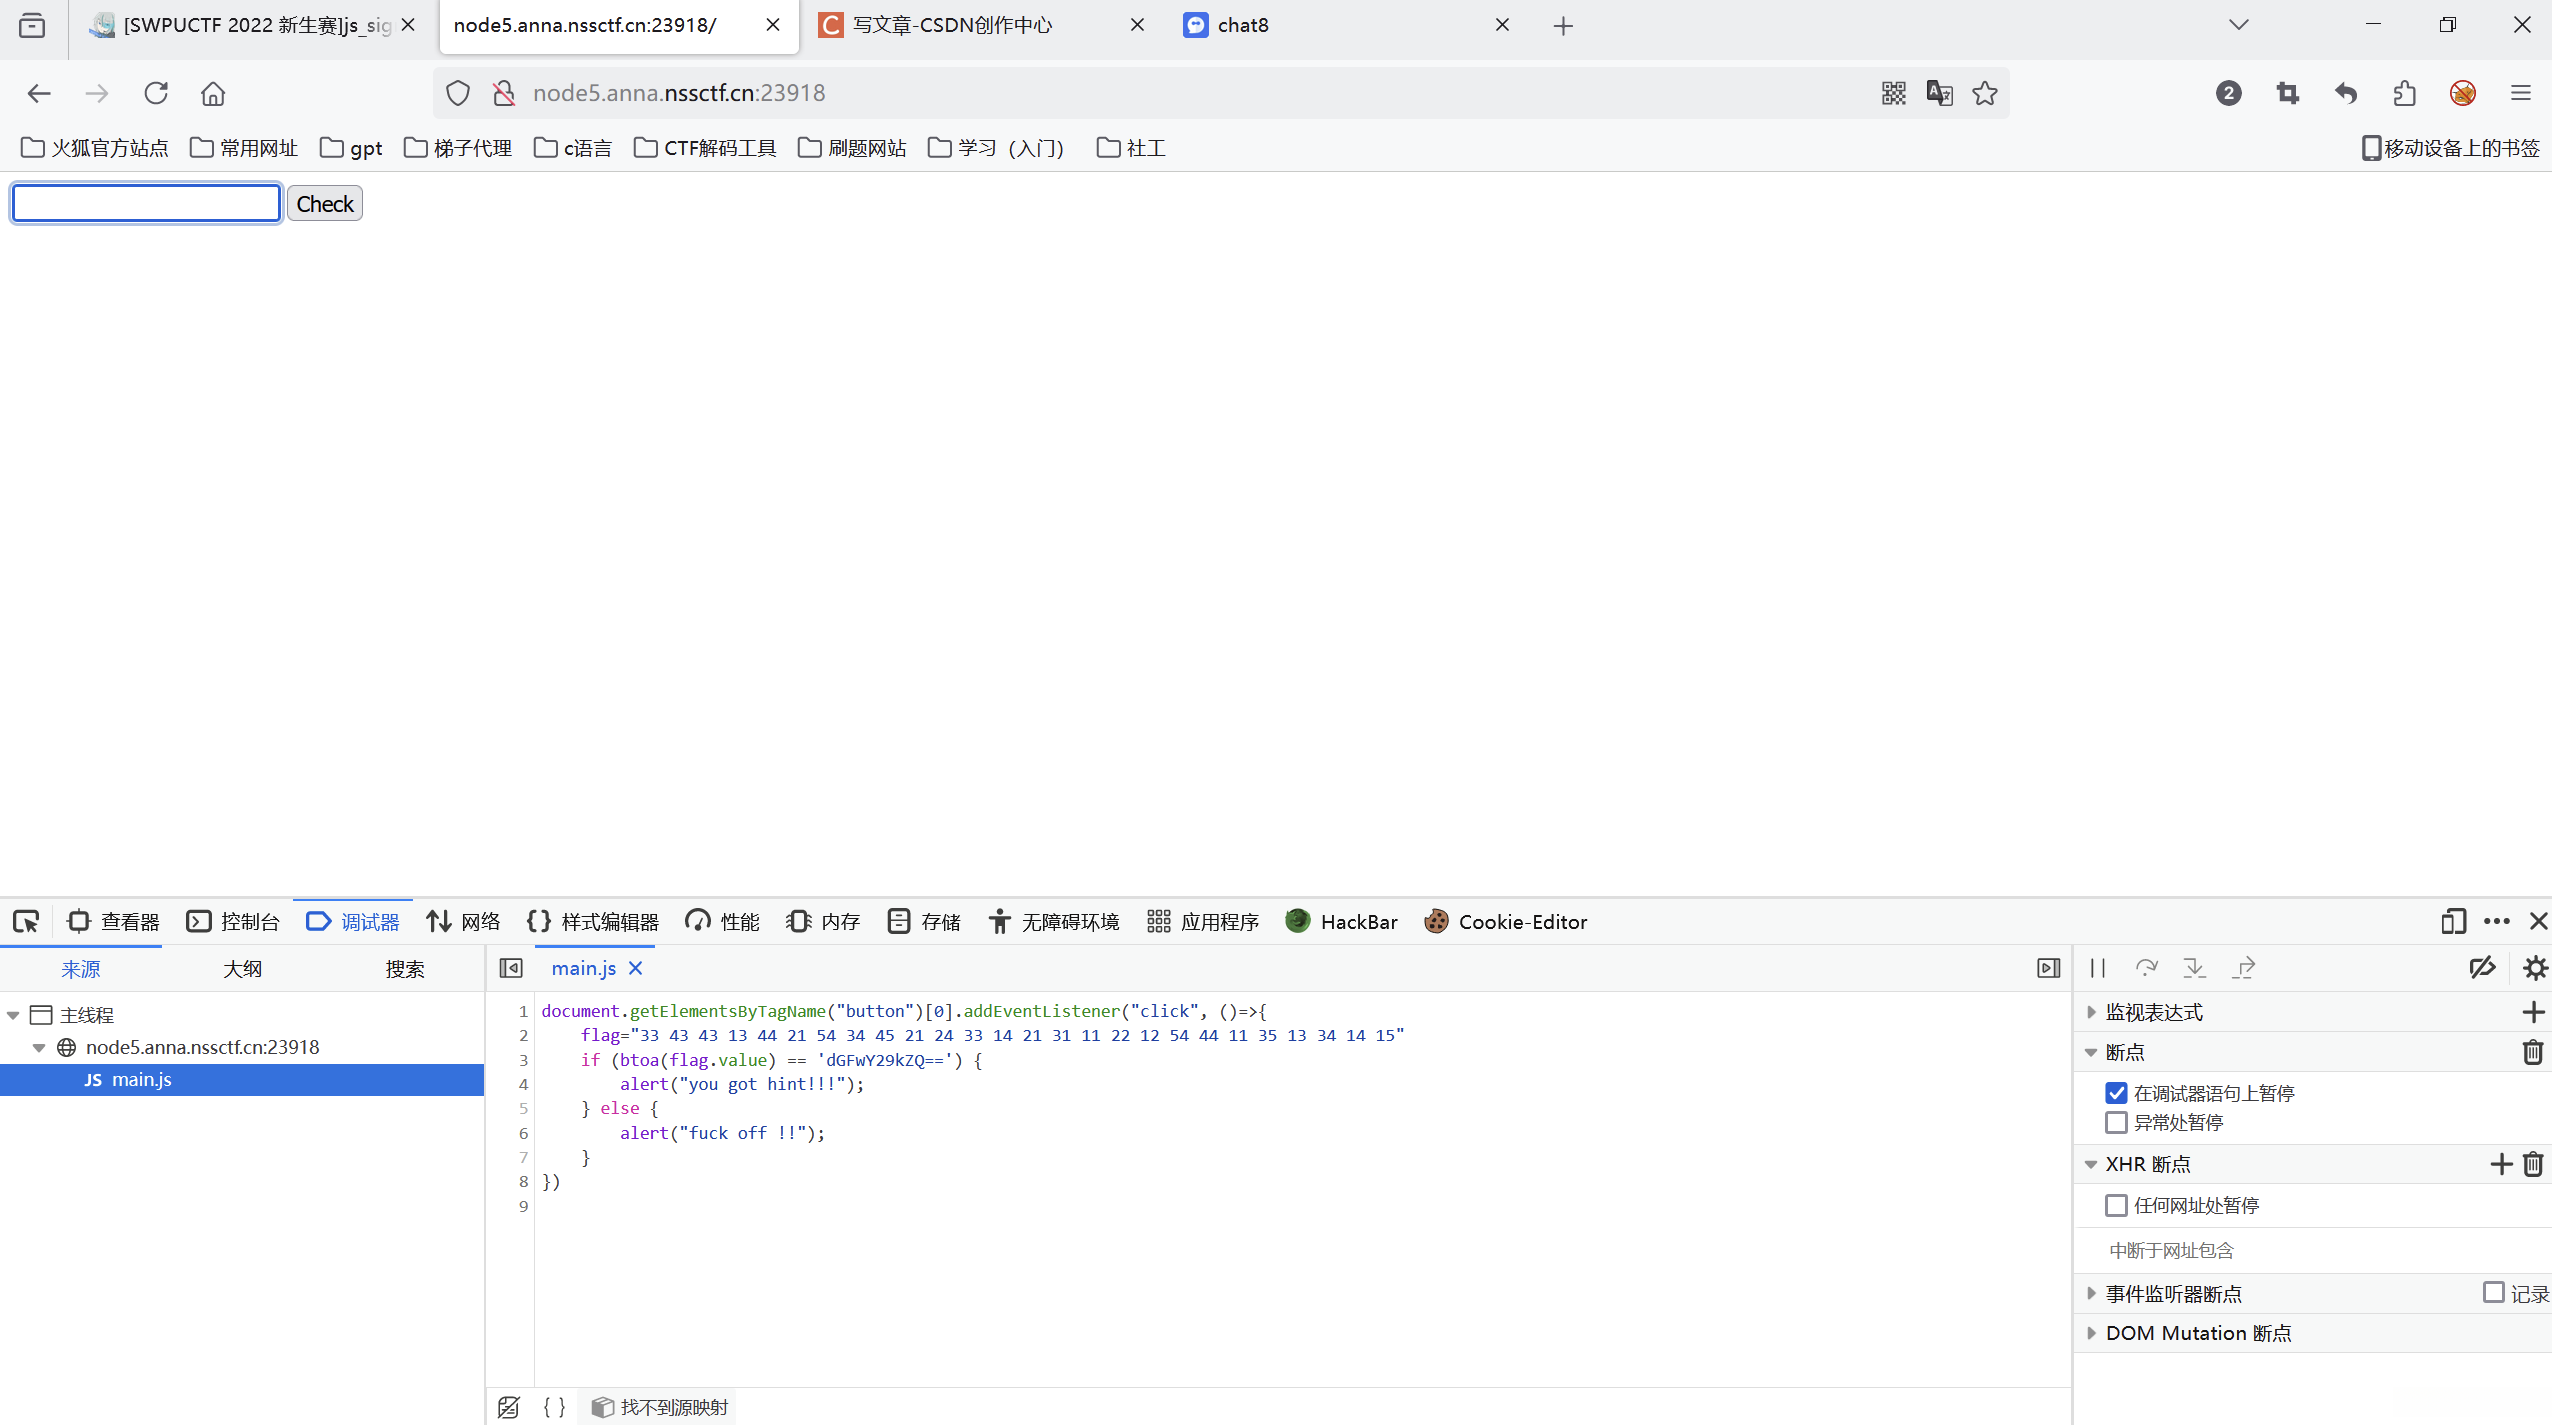Click the flag text input field

coord(147,203)
